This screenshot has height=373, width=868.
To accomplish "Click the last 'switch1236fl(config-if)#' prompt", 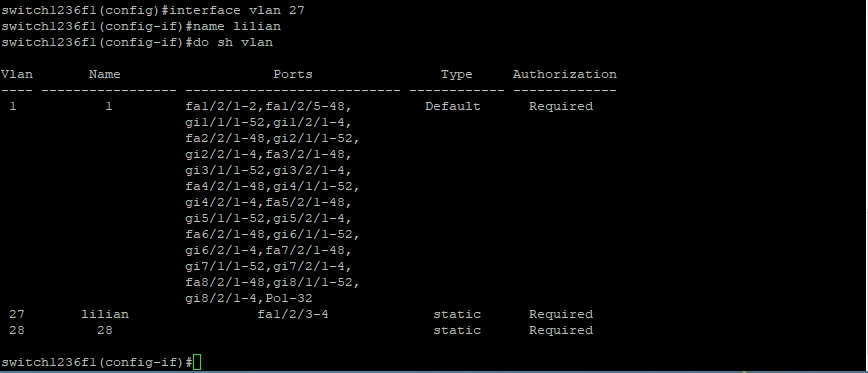I will (x=96, y=362).
